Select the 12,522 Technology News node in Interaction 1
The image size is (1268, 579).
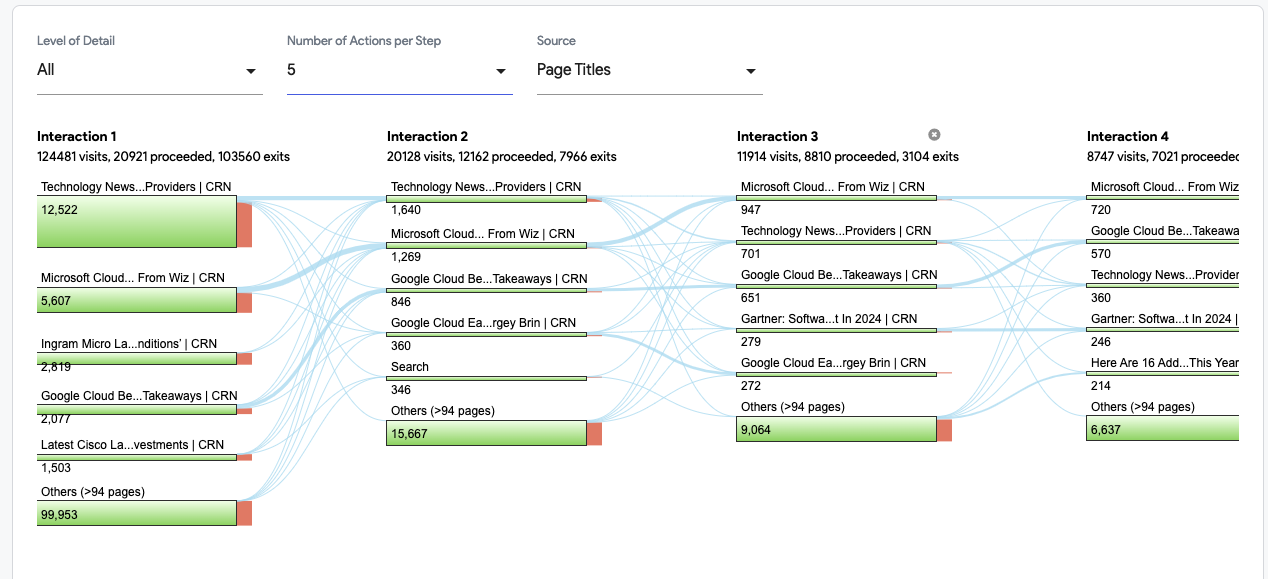137,221
